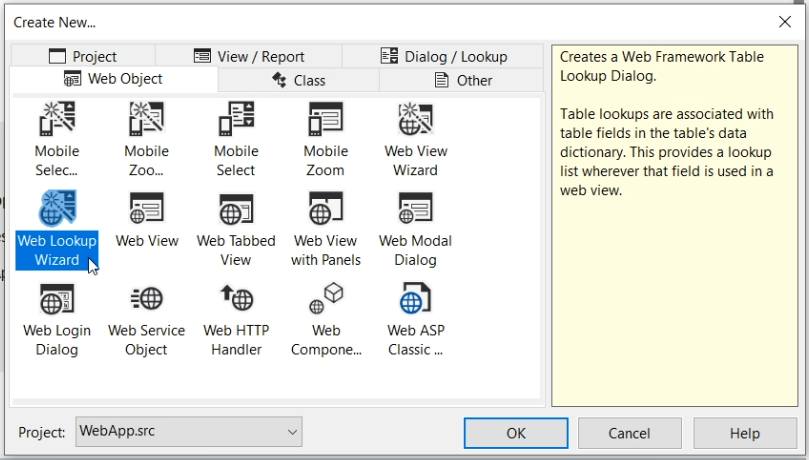The width and height of the screenshot is (809, 460).
Task: Select the Web ASP Classic icon
Action: (x=415, y=299)
